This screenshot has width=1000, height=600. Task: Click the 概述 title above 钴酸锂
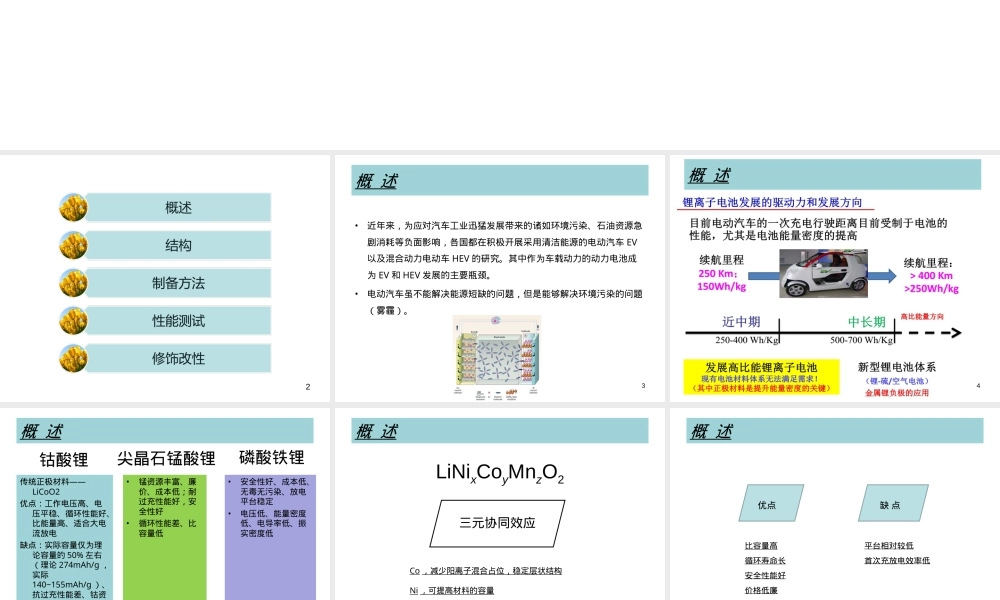(42, 432)
